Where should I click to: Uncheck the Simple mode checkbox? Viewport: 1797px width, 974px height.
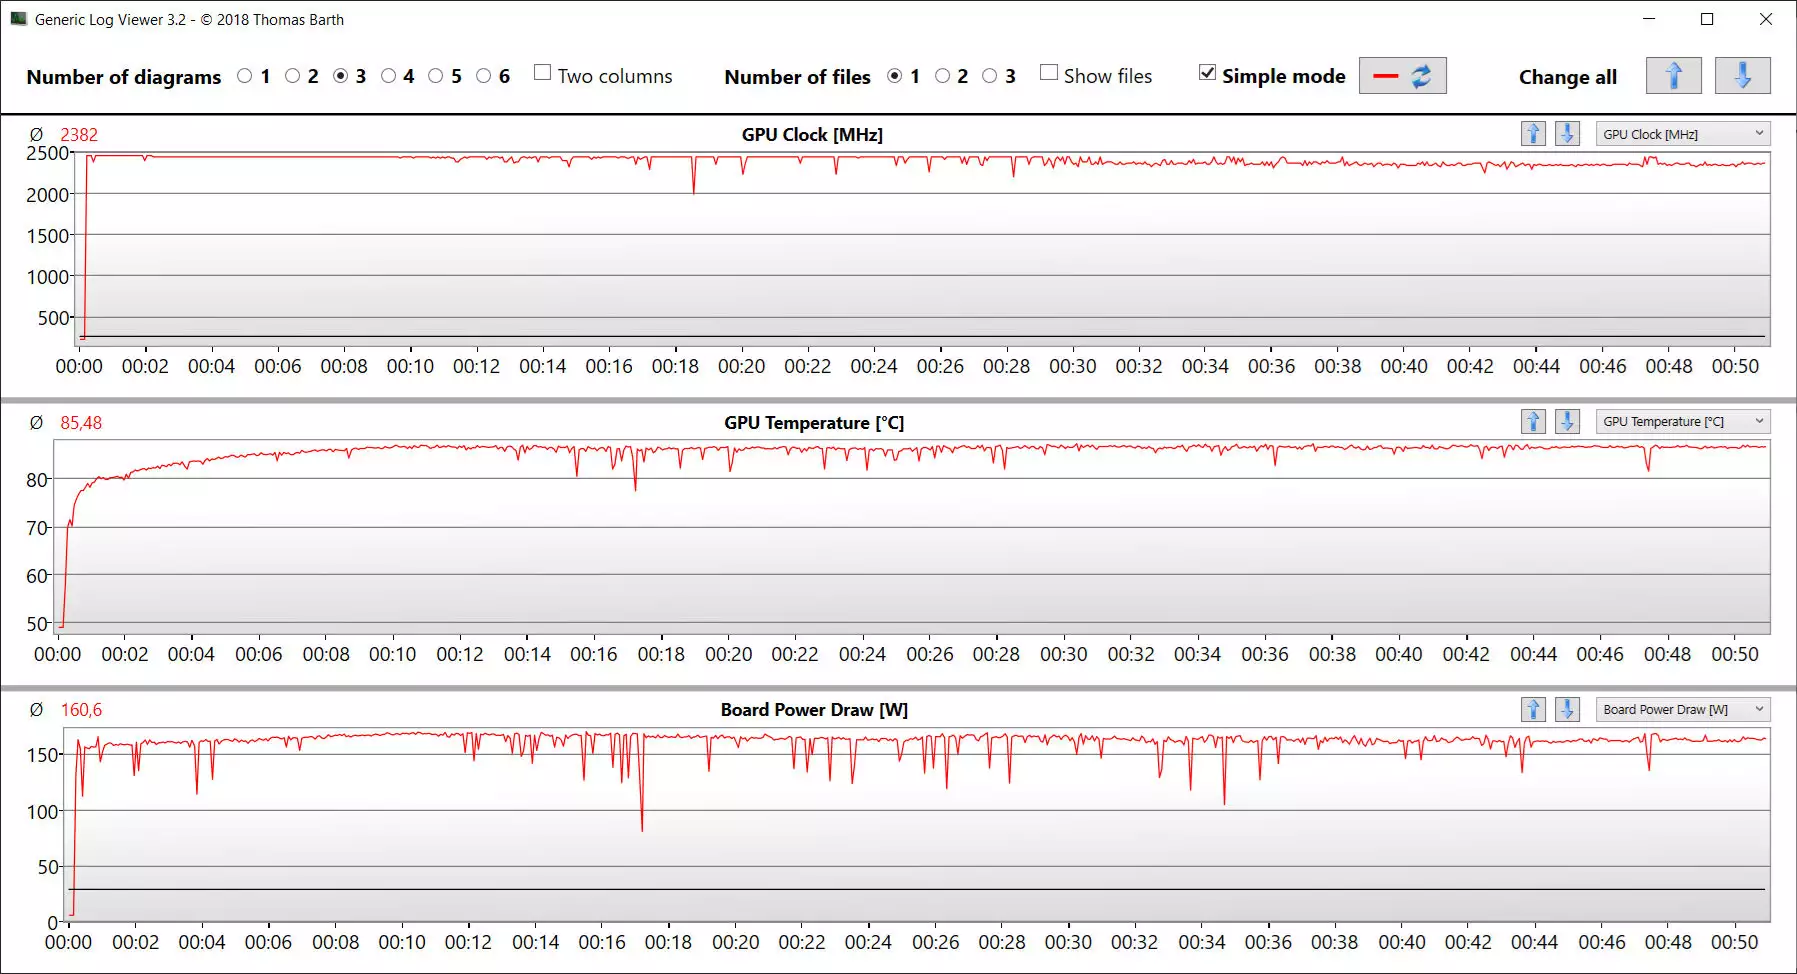coord(1208,73)
